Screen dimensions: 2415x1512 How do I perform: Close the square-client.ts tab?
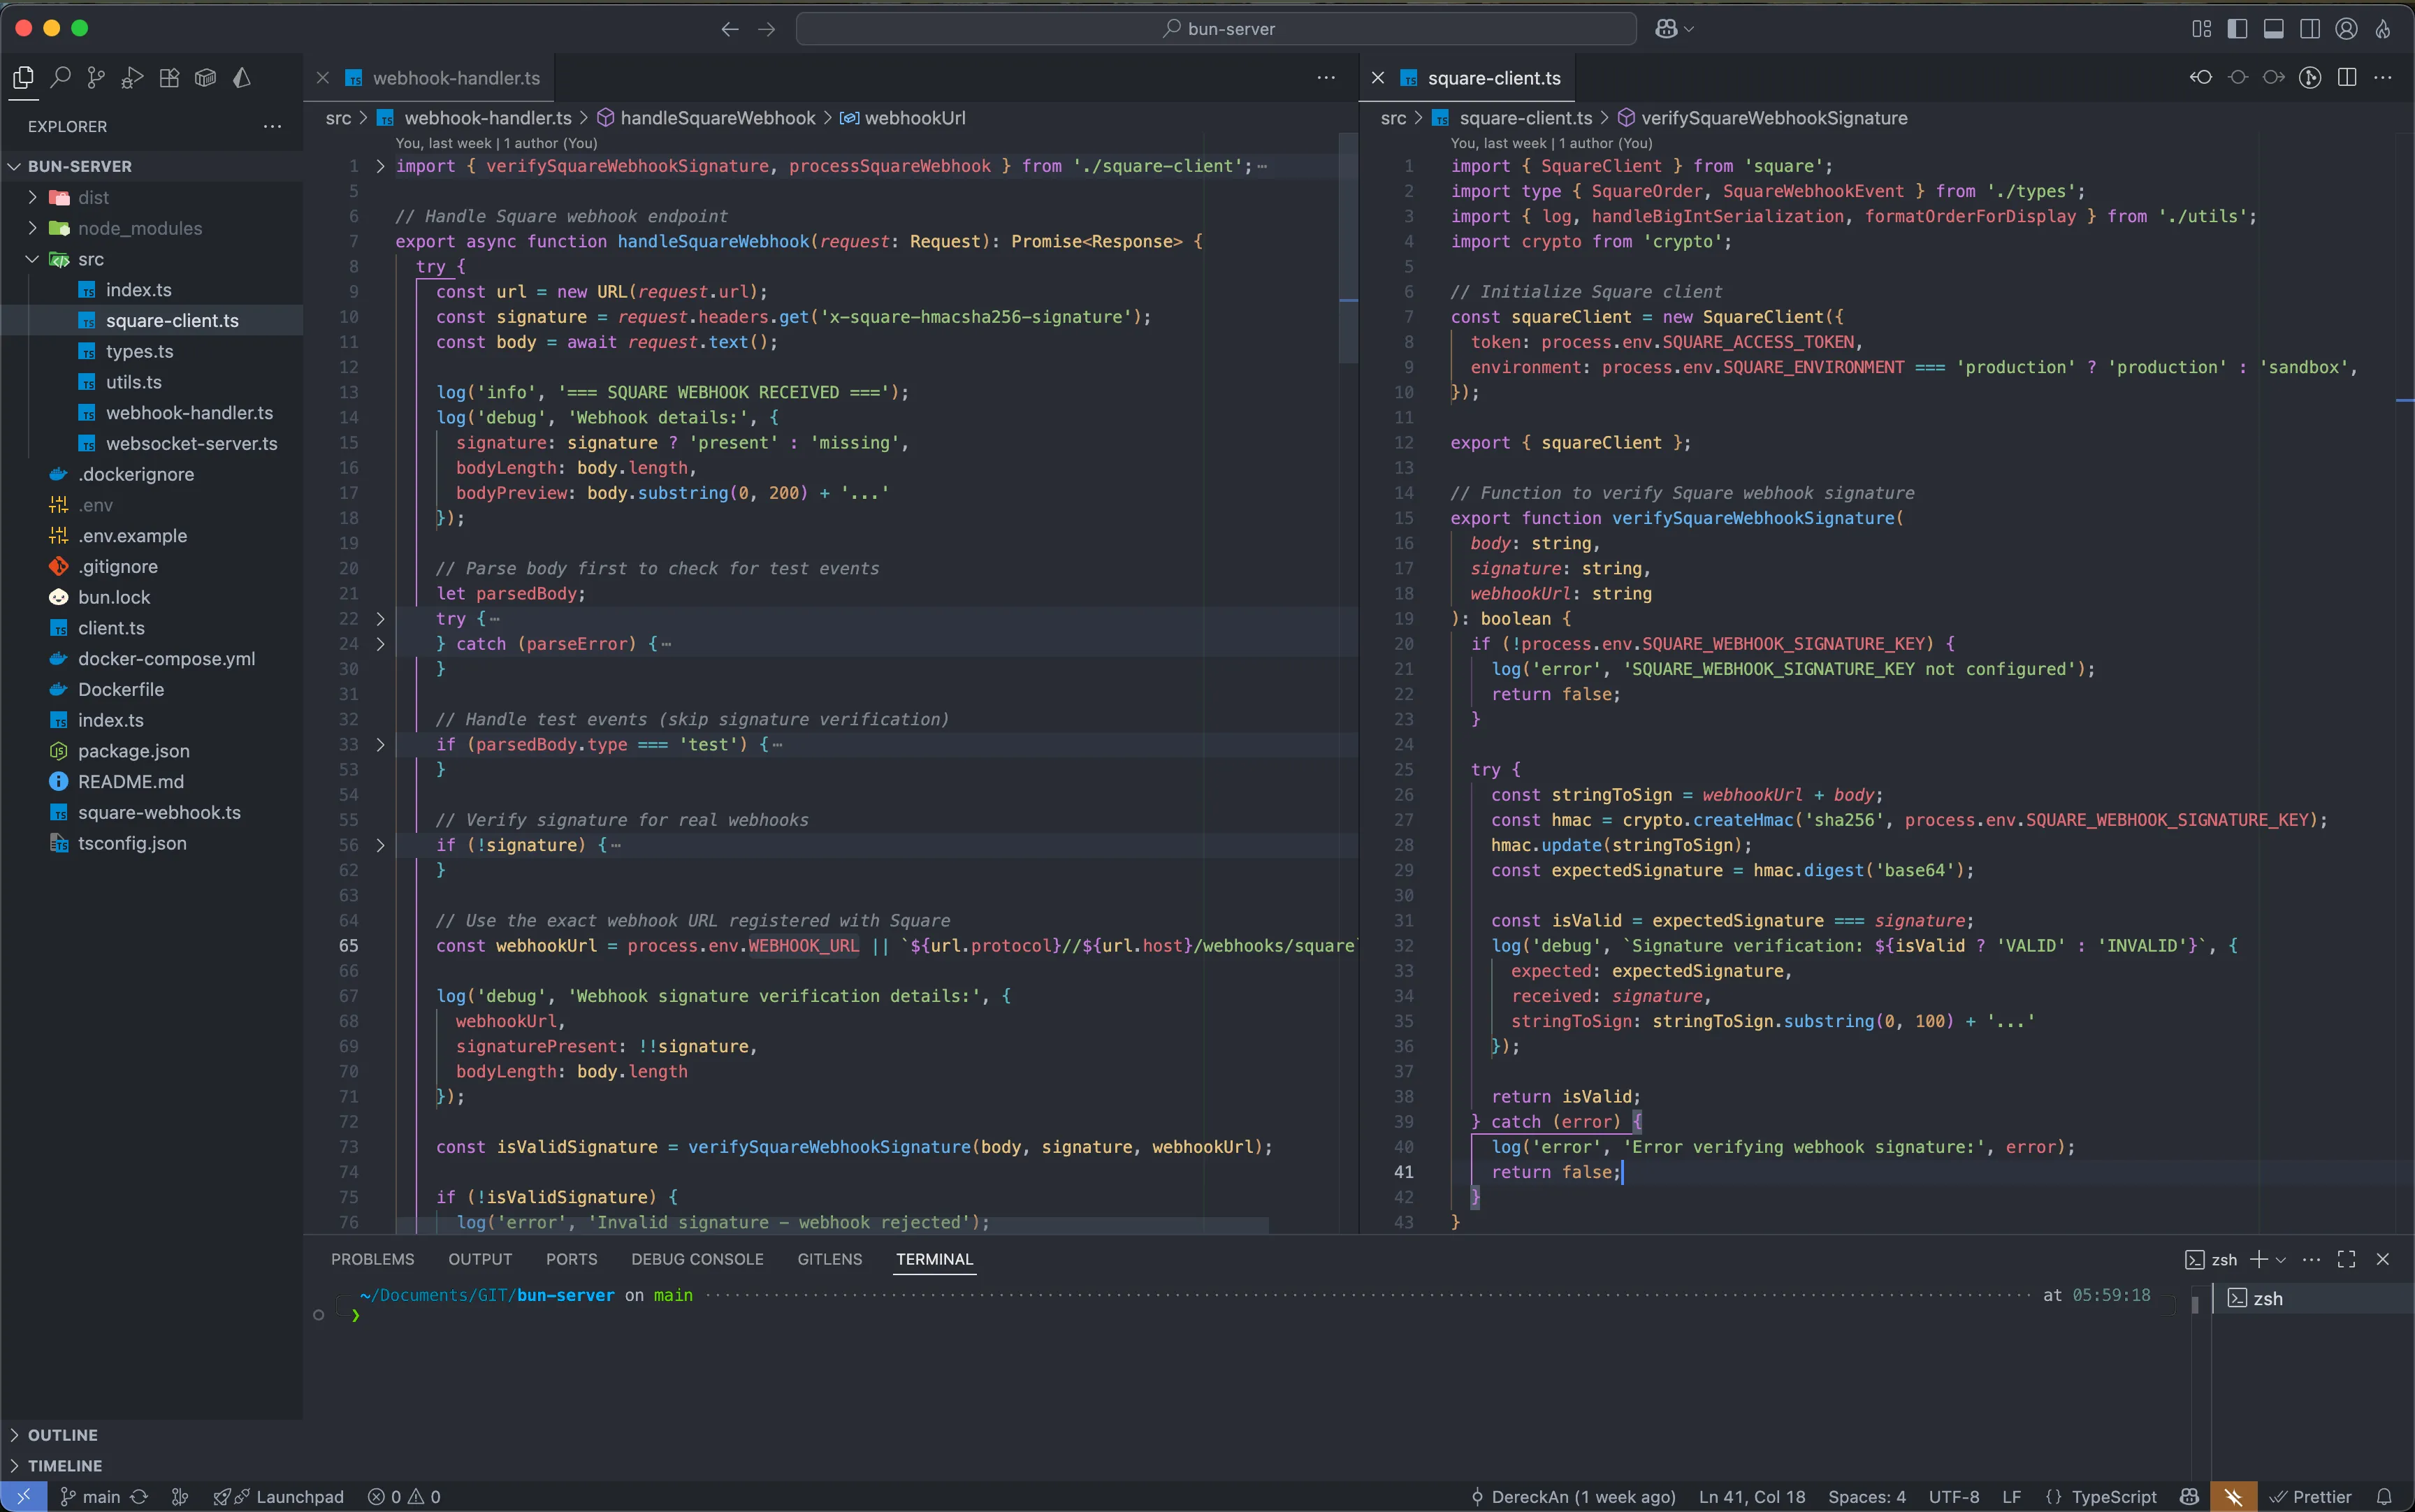tap(1378, 77)
